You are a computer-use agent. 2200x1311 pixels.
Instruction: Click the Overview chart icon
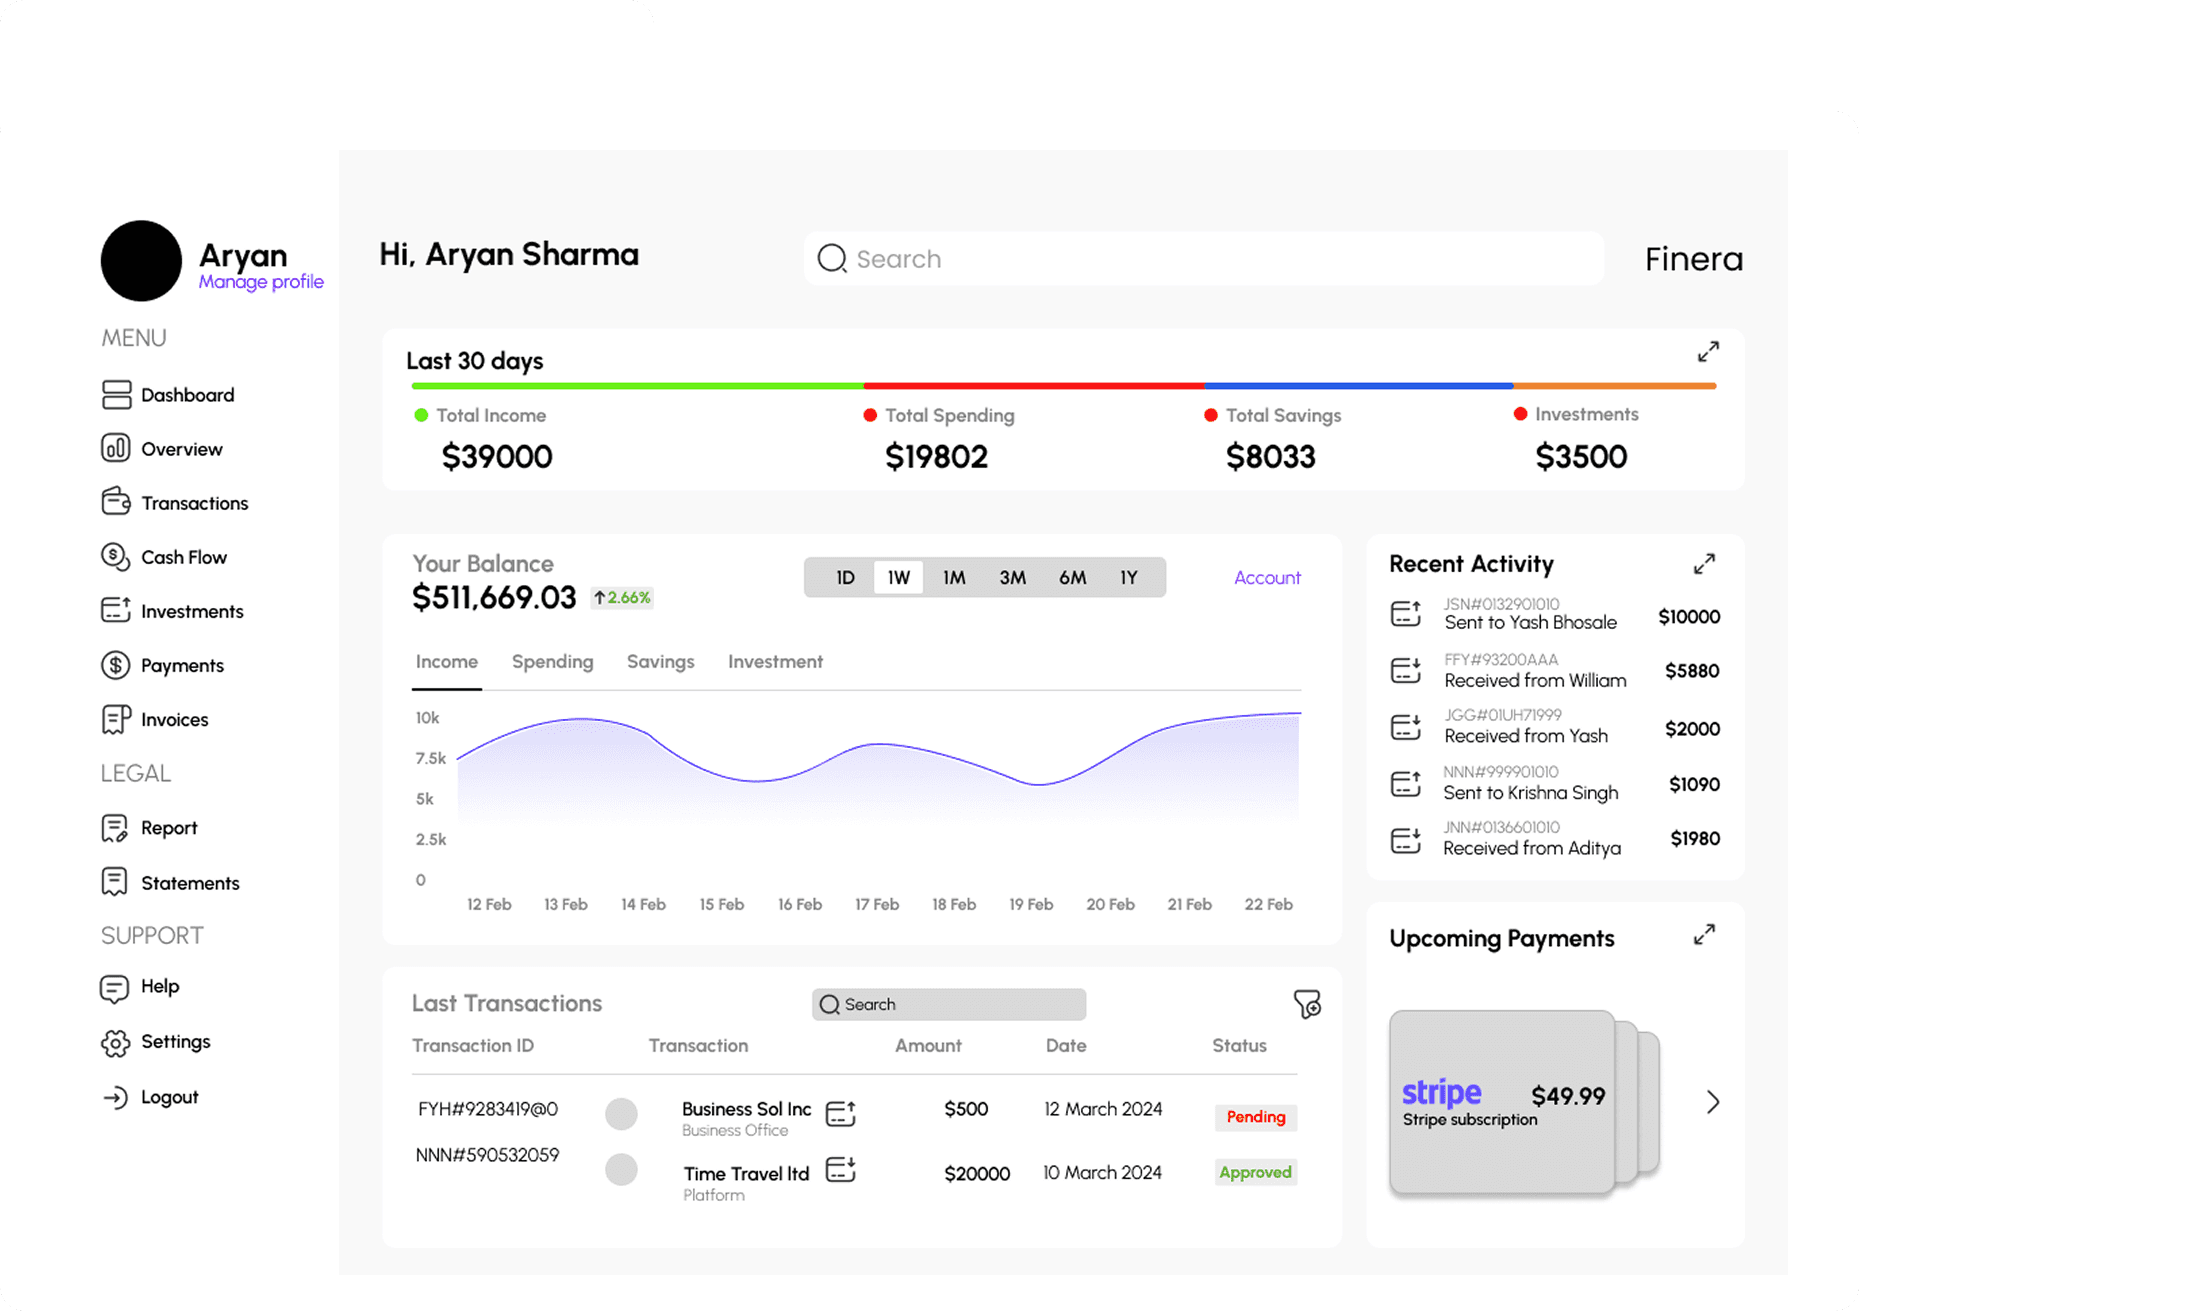click(x=115, y=448)
